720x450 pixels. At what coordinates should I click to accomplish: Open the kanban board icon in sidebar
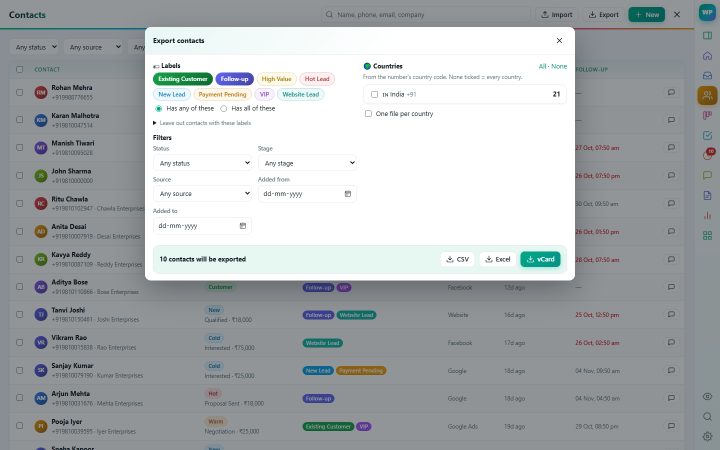pos(707,115)
